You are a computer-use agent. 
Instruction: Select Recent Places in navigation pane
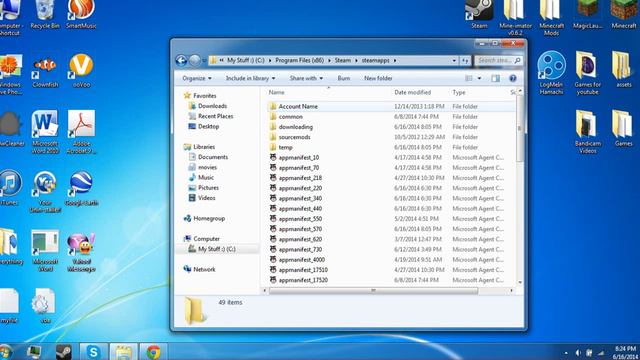tap(216, 116)
